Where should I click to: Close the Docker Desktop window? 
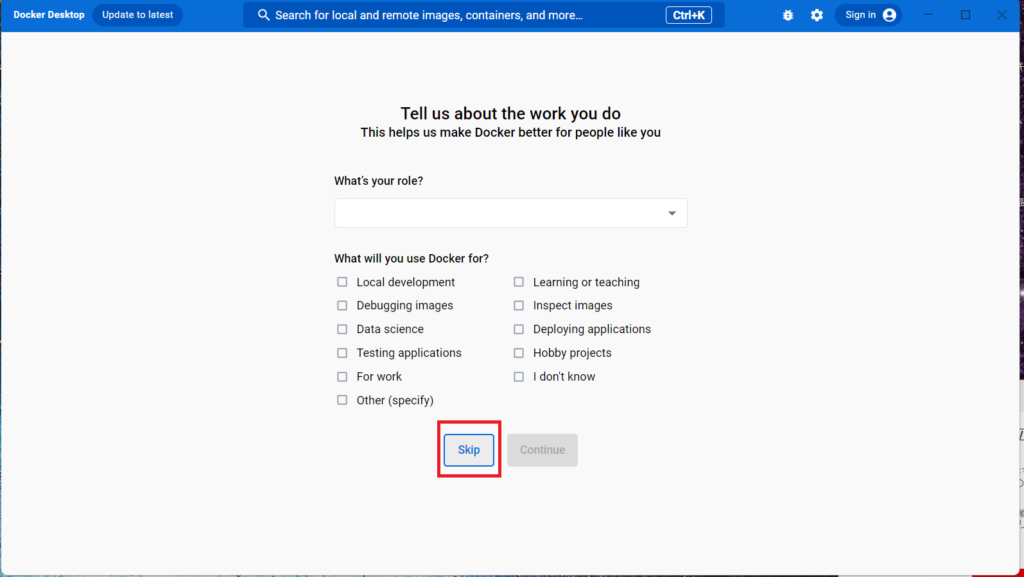pyautogui.click(x=1002, y=14)
